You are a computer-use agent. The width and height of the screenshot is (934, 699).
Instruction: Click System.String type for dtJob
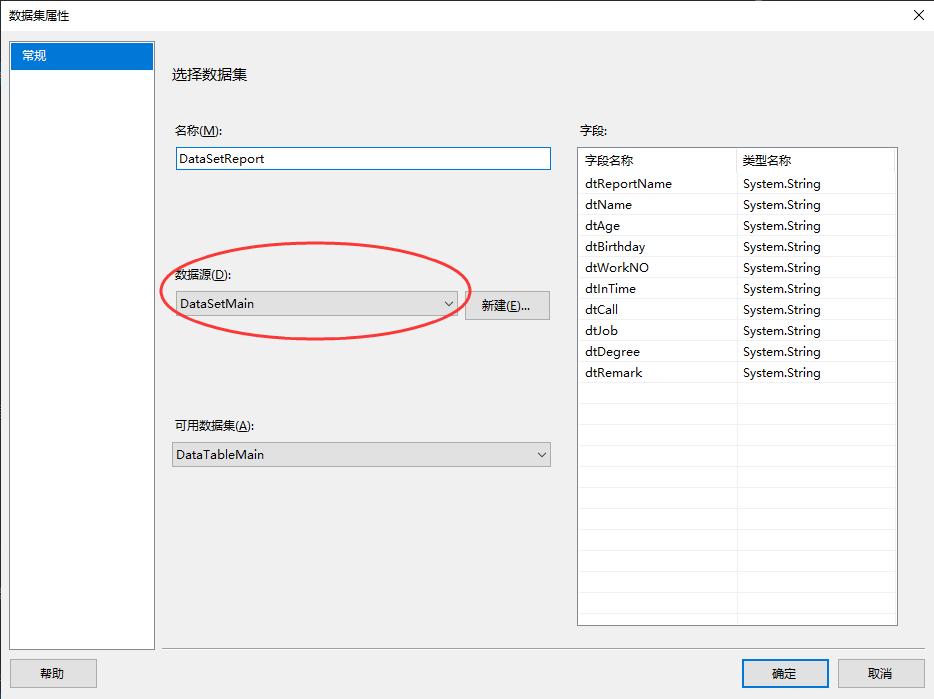[782, 331]
